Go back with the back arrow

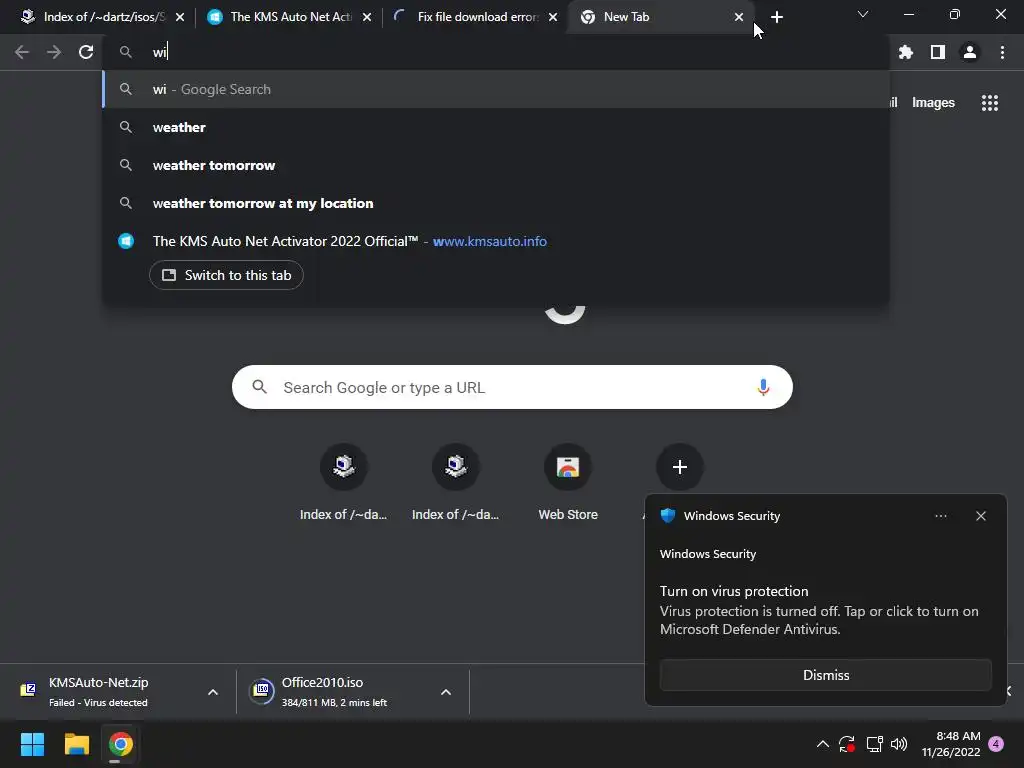pos(22,52)
